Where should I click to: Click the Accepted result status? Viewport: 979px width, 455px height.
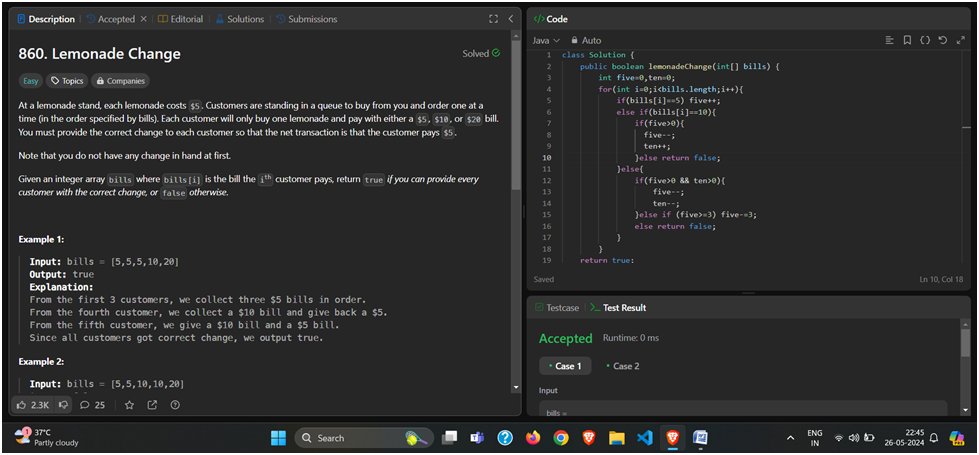pyautogui.click(x=566, y=338)
